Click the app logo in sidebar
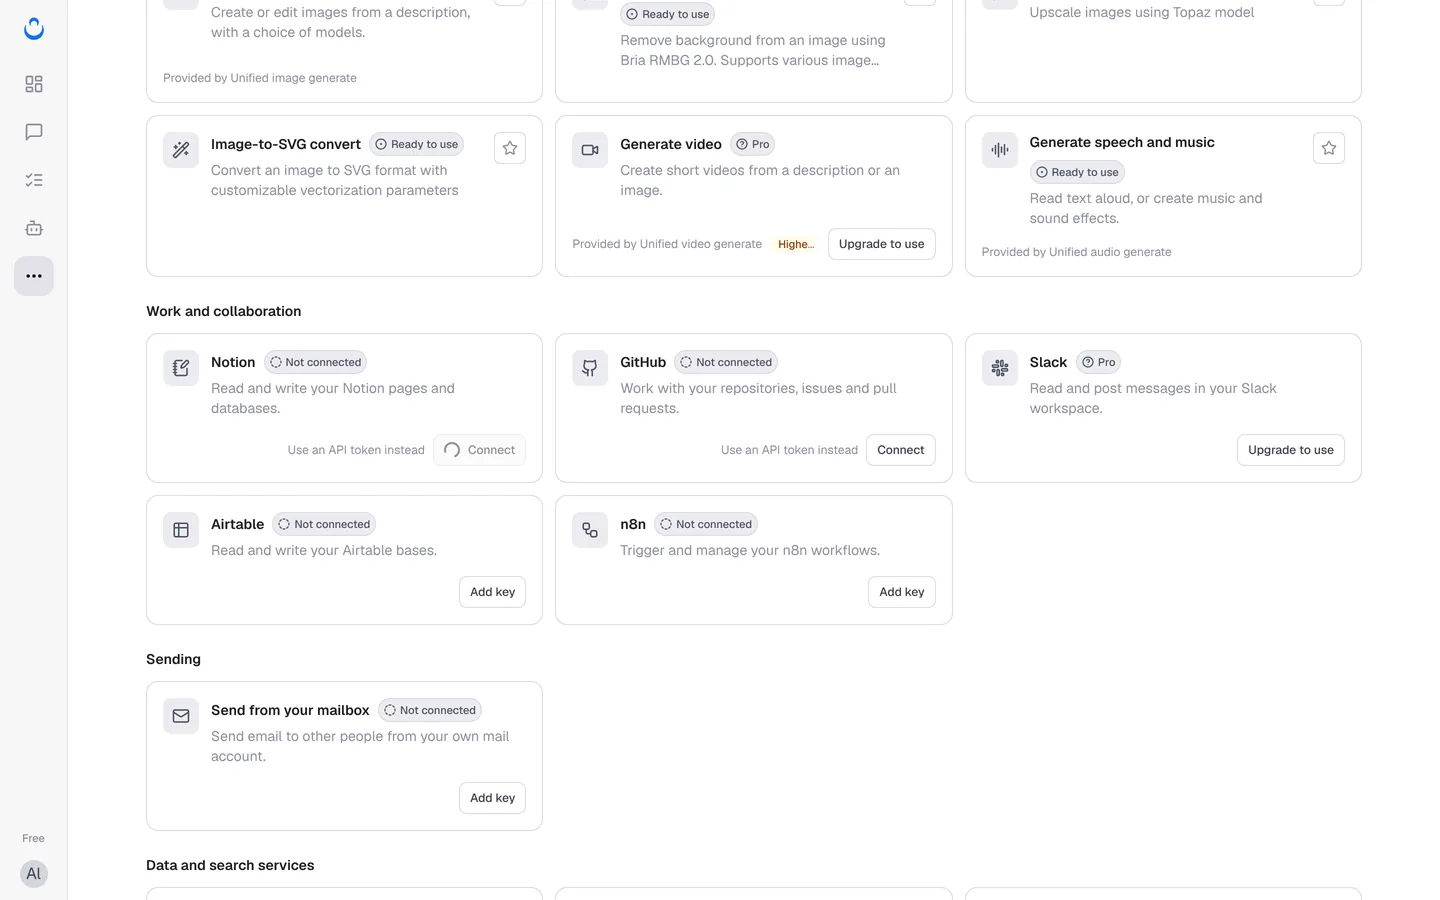Image resolution: width=1440 pixels, height=900 pixels. (34, 29)
